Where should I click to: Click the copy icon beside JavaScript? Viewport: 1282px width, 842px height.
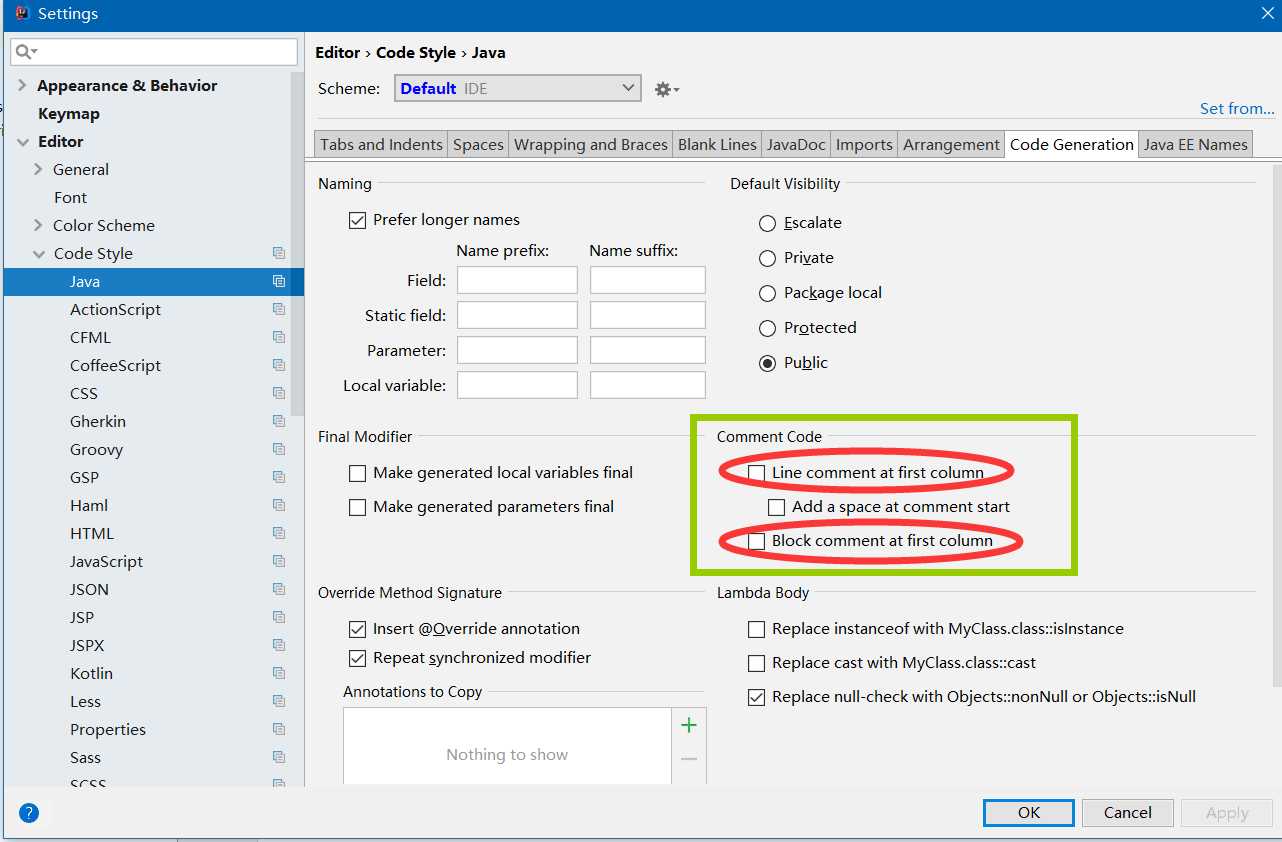click(x=279, y=561)
